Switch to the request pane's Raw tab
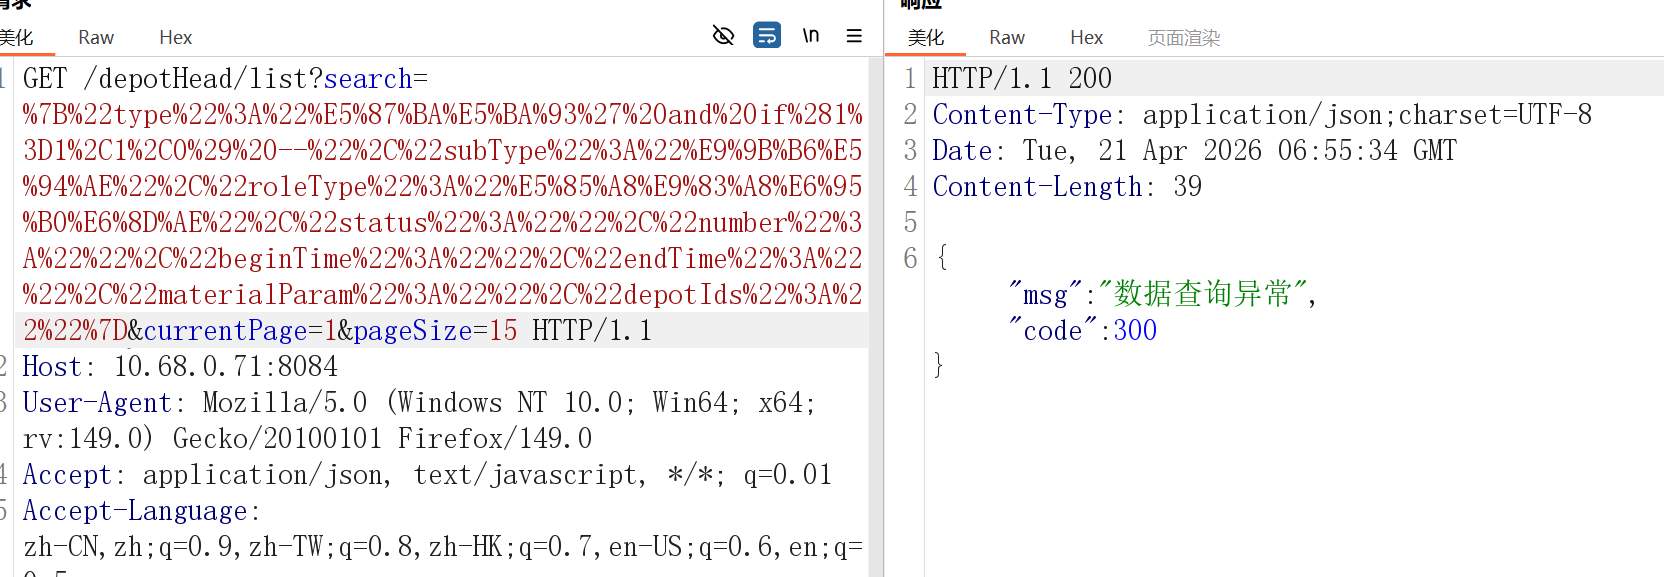This screenshot has height=577, width=1664. click(96, 37)
